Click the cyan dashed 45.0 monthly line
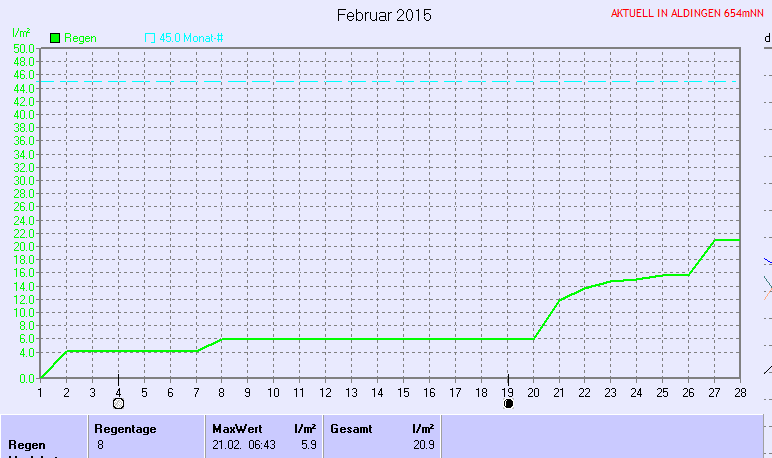The height and width of the screenshot is (458, 772). click(x=400, y=81)
